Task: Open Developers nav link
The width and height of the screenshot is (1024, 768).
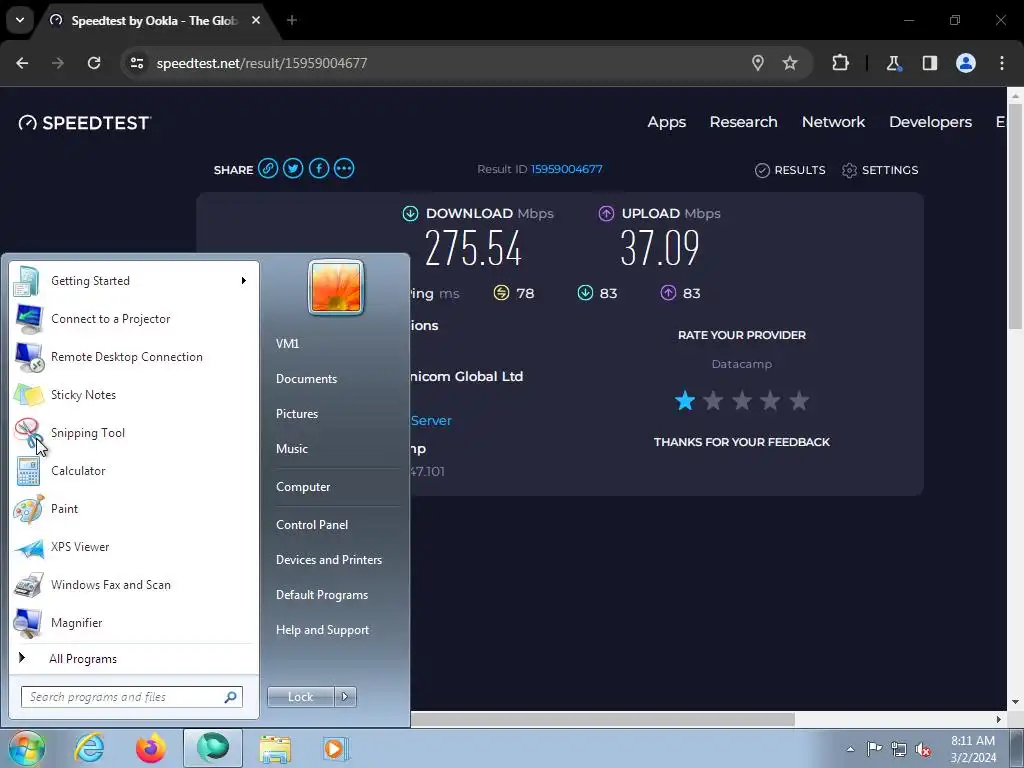Action: [x=930, y=122]
